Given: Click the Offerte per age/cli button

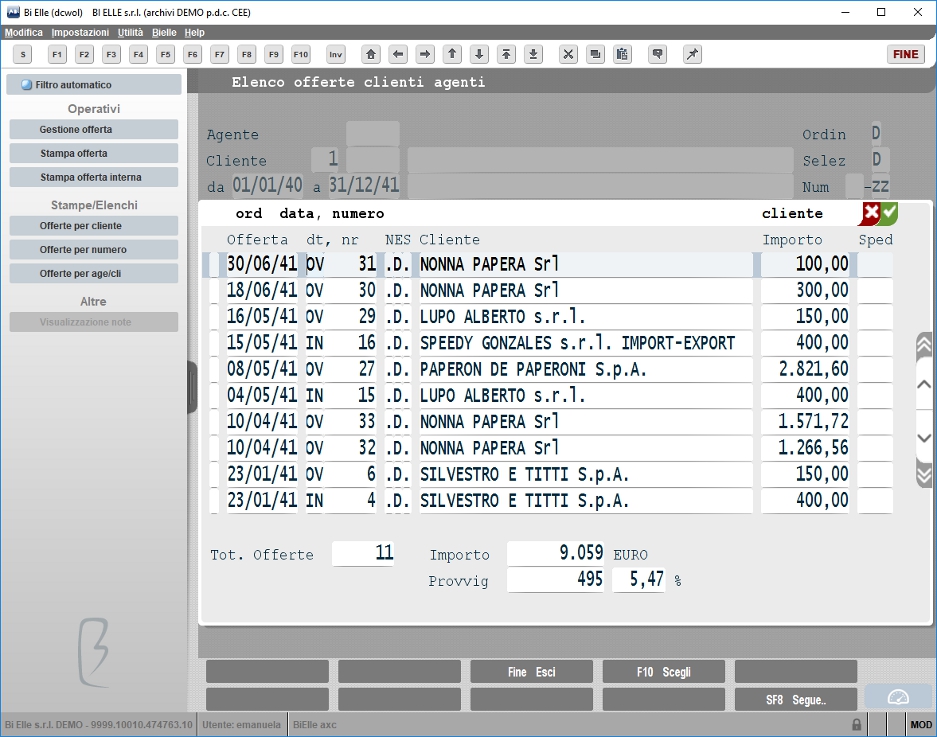Looking at the screenshot, I should click(94, 273).
